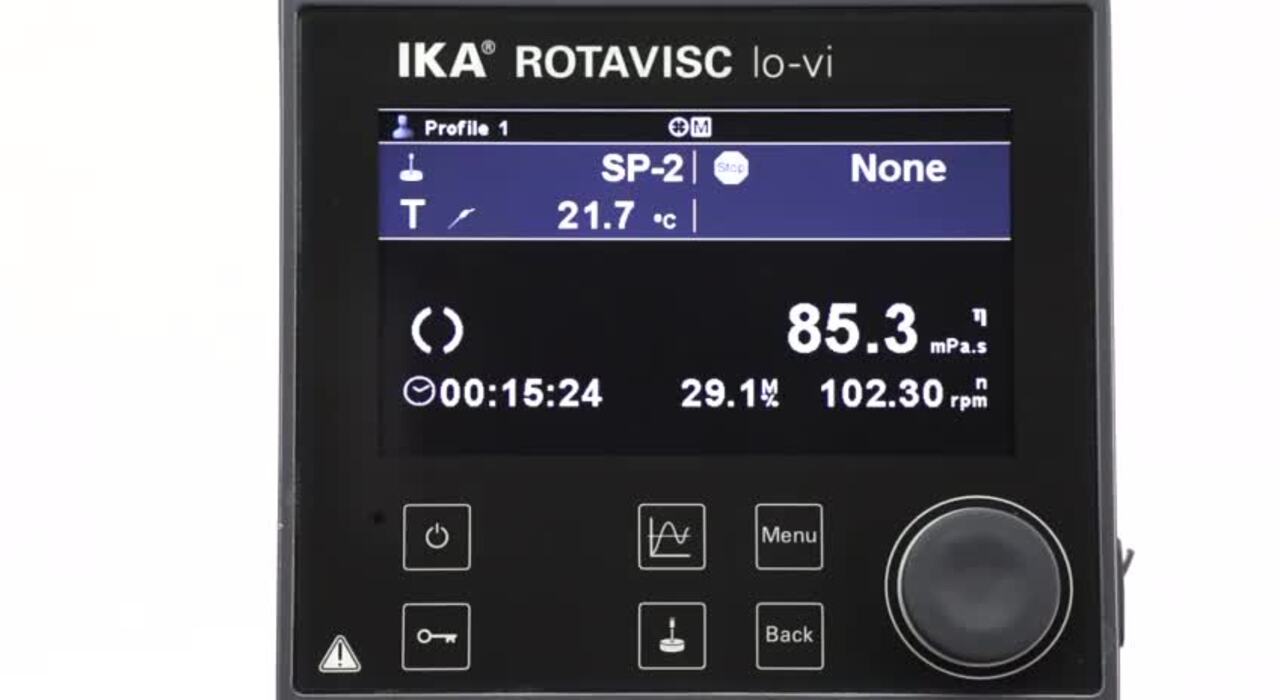Screen dimensions: 1280x700
Task: Select the 00:15:24 timer value
Action: 521,394
